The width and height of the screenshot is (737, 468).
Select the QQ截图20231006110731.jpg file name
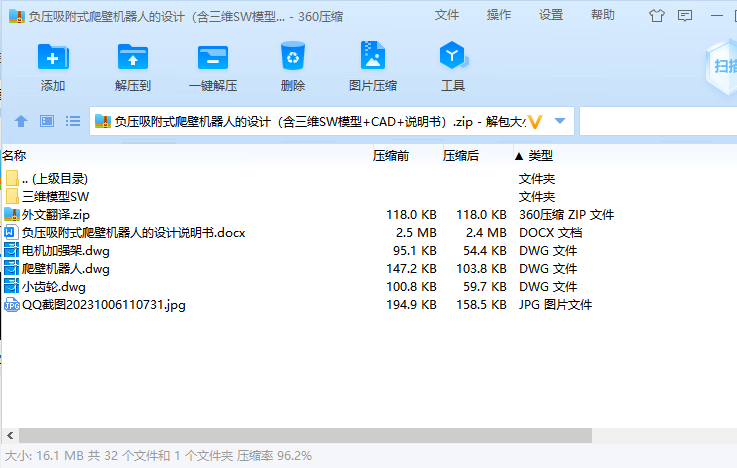tap(104, 305)
